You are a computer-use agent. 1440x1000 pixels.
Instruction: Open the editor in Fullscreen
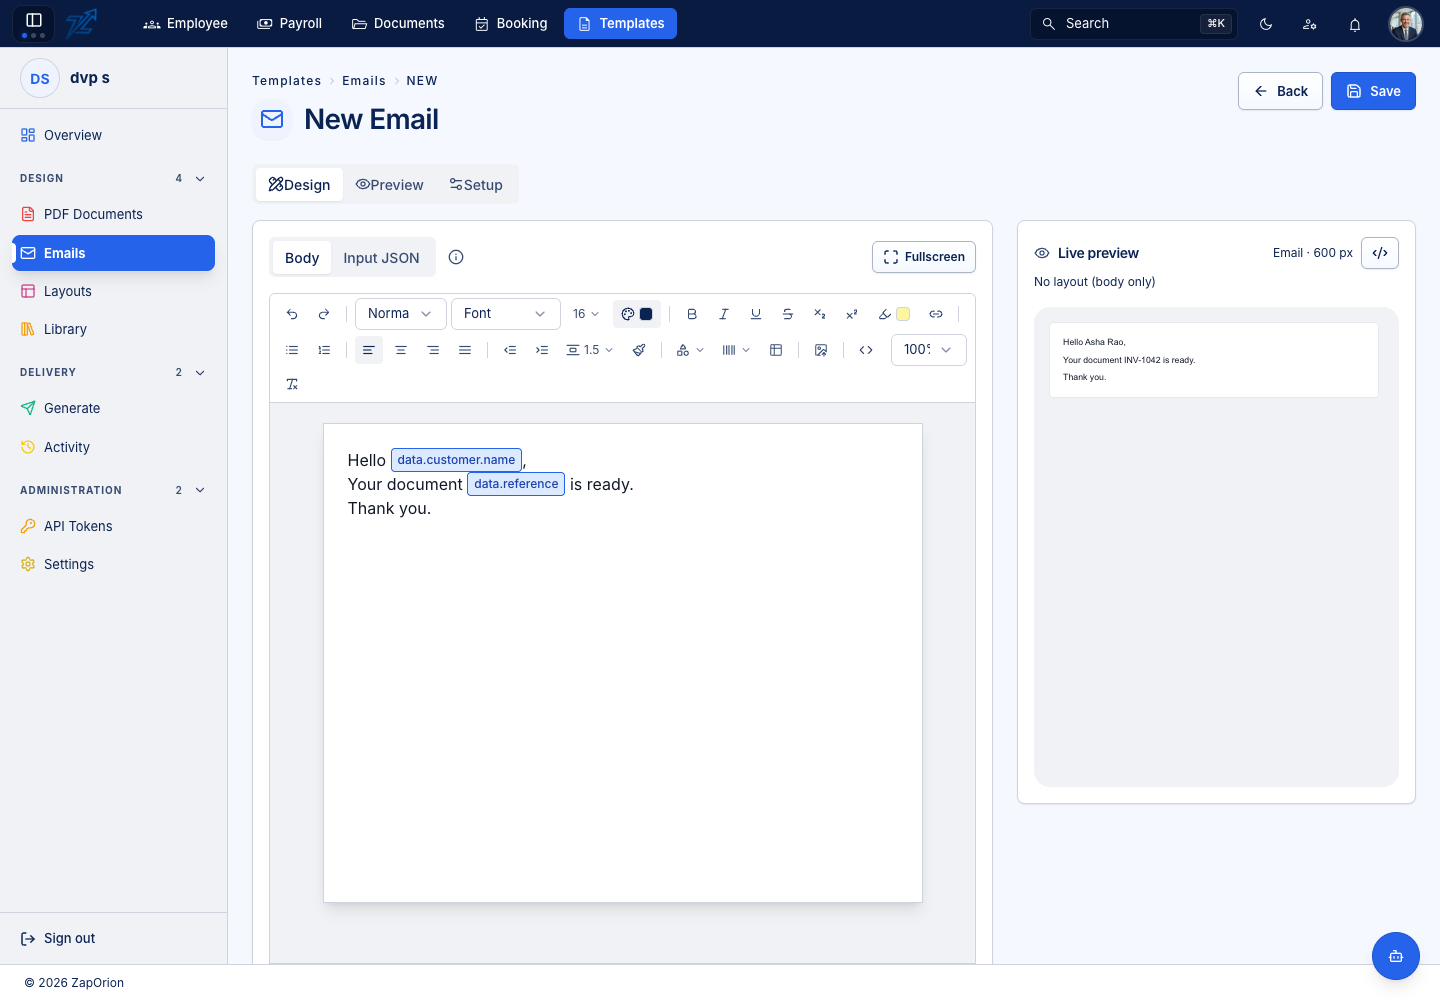point(924,257)
